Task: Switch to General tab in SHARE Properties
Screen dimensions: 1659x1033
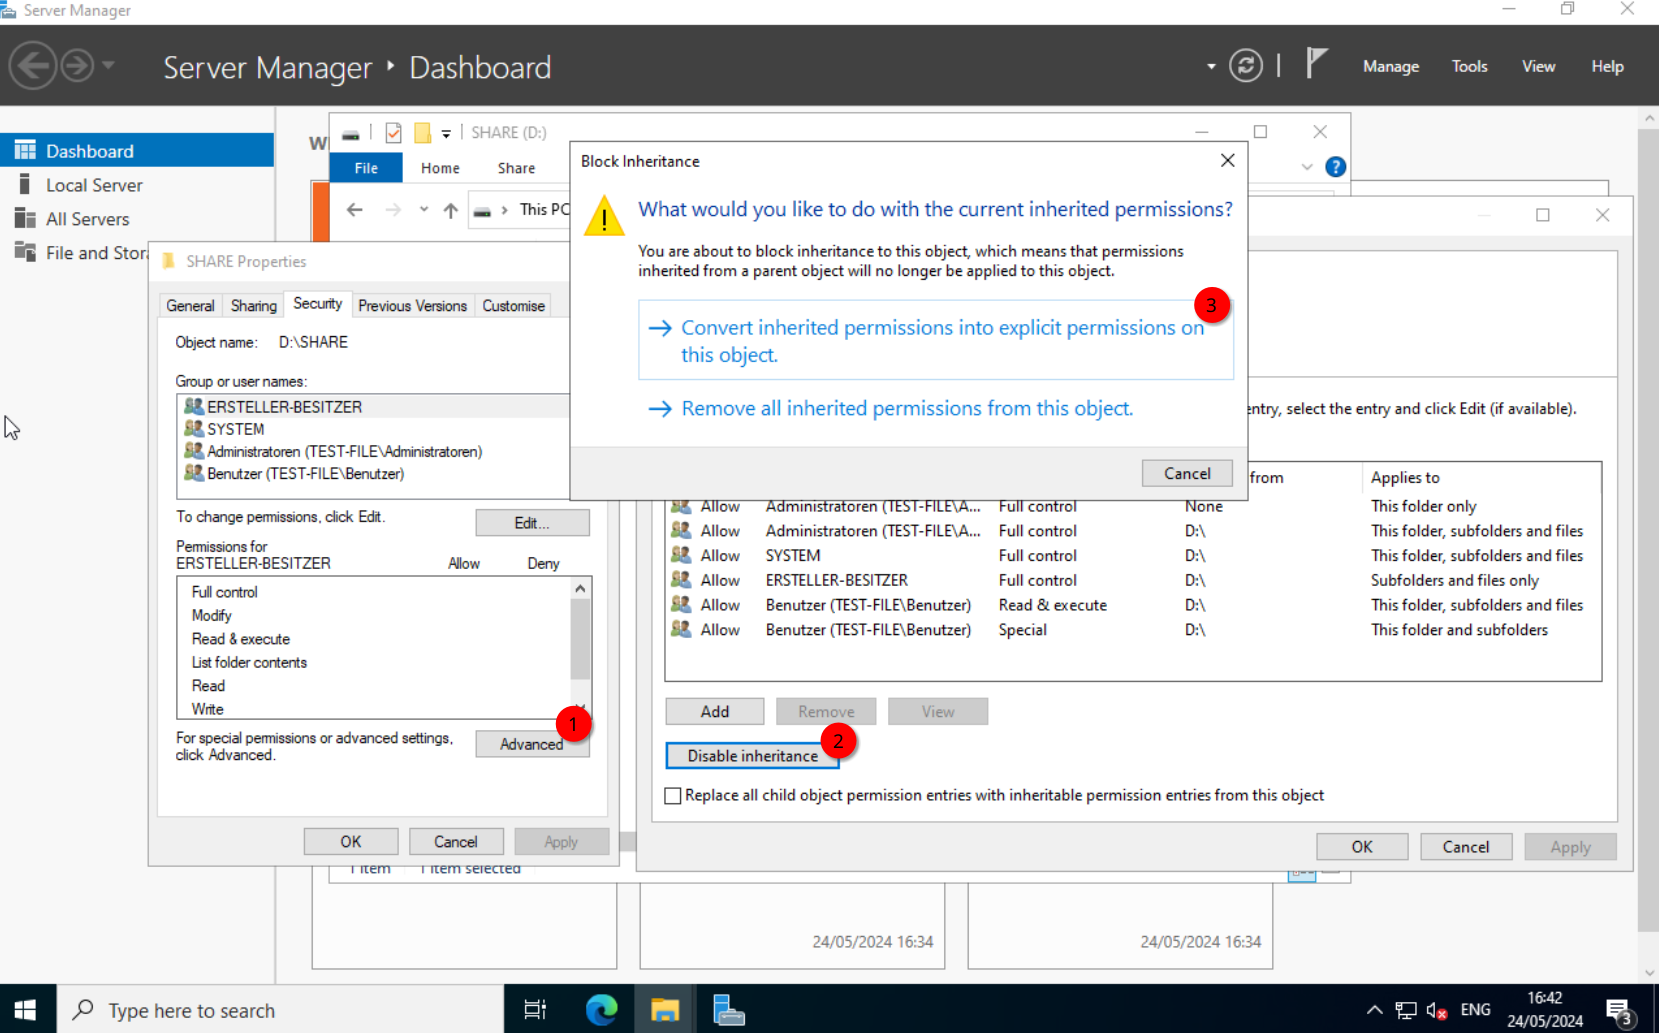Action: click(190, 305)
